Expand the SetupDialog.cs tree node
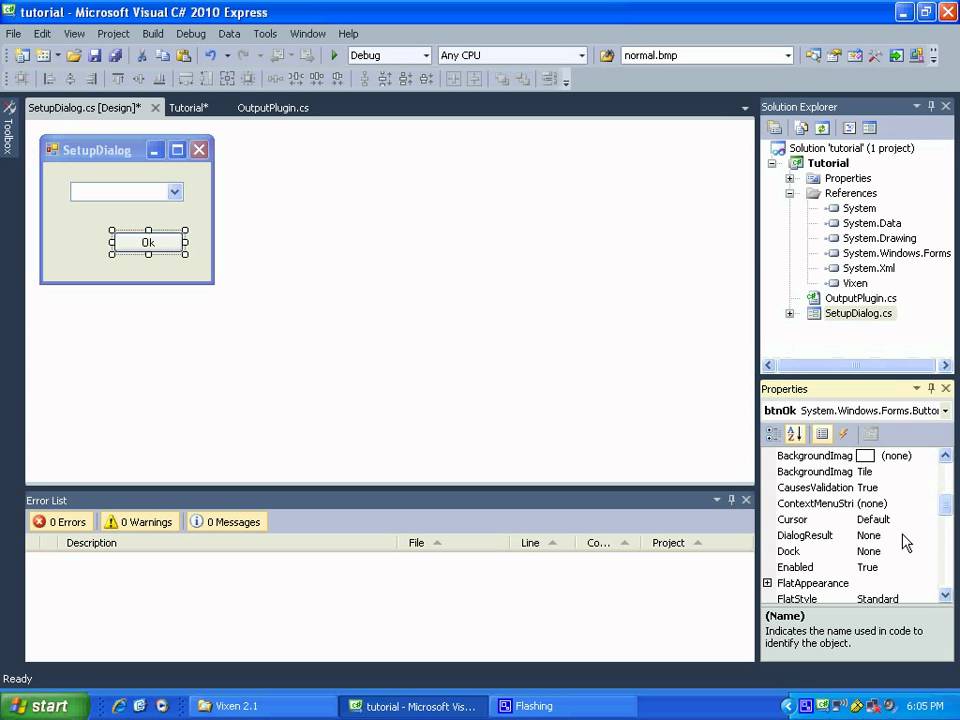The height and width of the screenshot is (720, 960). (790, 313)
